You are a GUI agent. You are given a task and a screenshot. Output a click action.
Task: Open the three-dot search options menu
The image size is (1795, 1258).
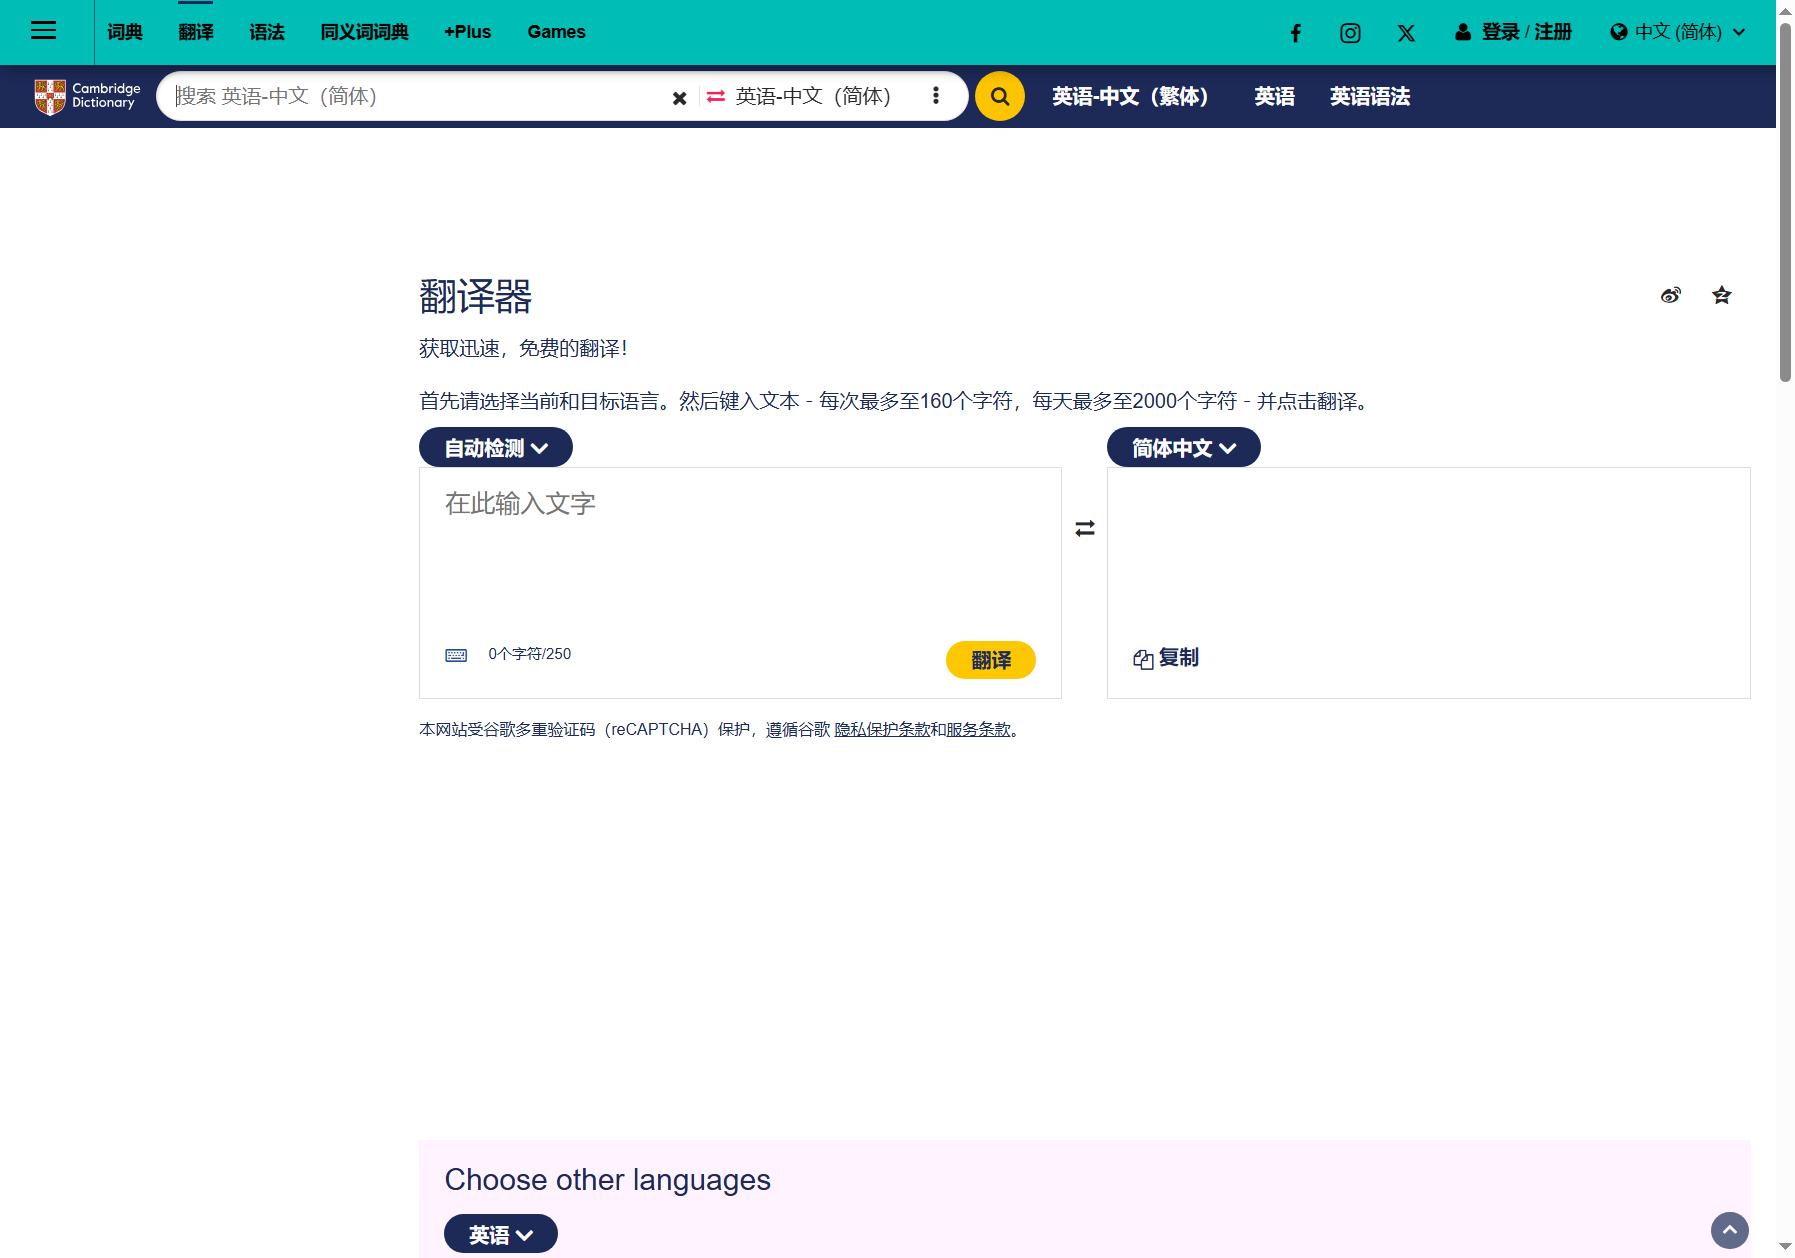(936, 96)
